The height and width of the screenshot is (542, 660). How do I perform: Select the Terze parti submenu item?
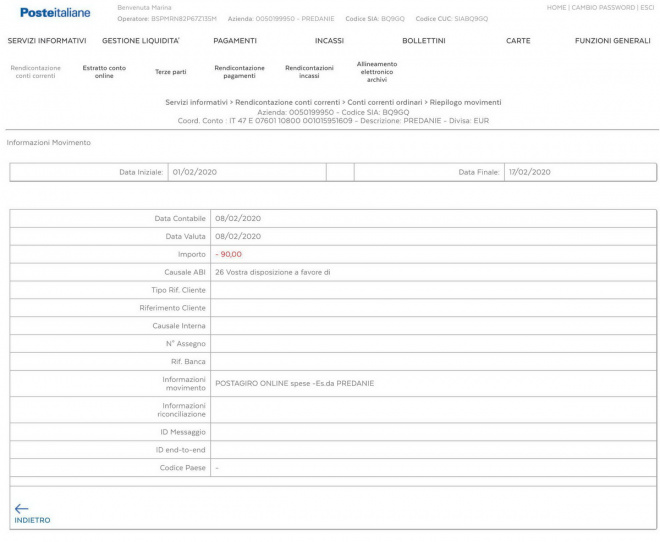170,72
